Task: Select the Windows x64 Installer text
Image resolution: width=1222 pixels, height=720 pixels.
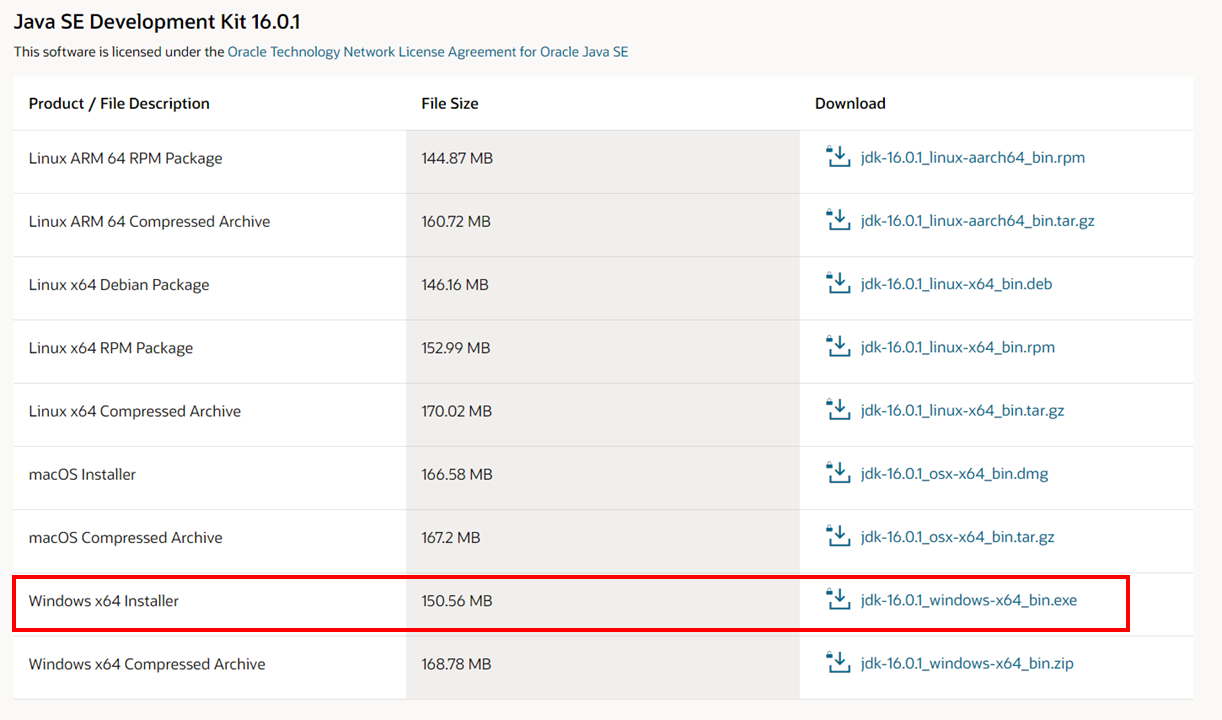Action: [104, 601]
